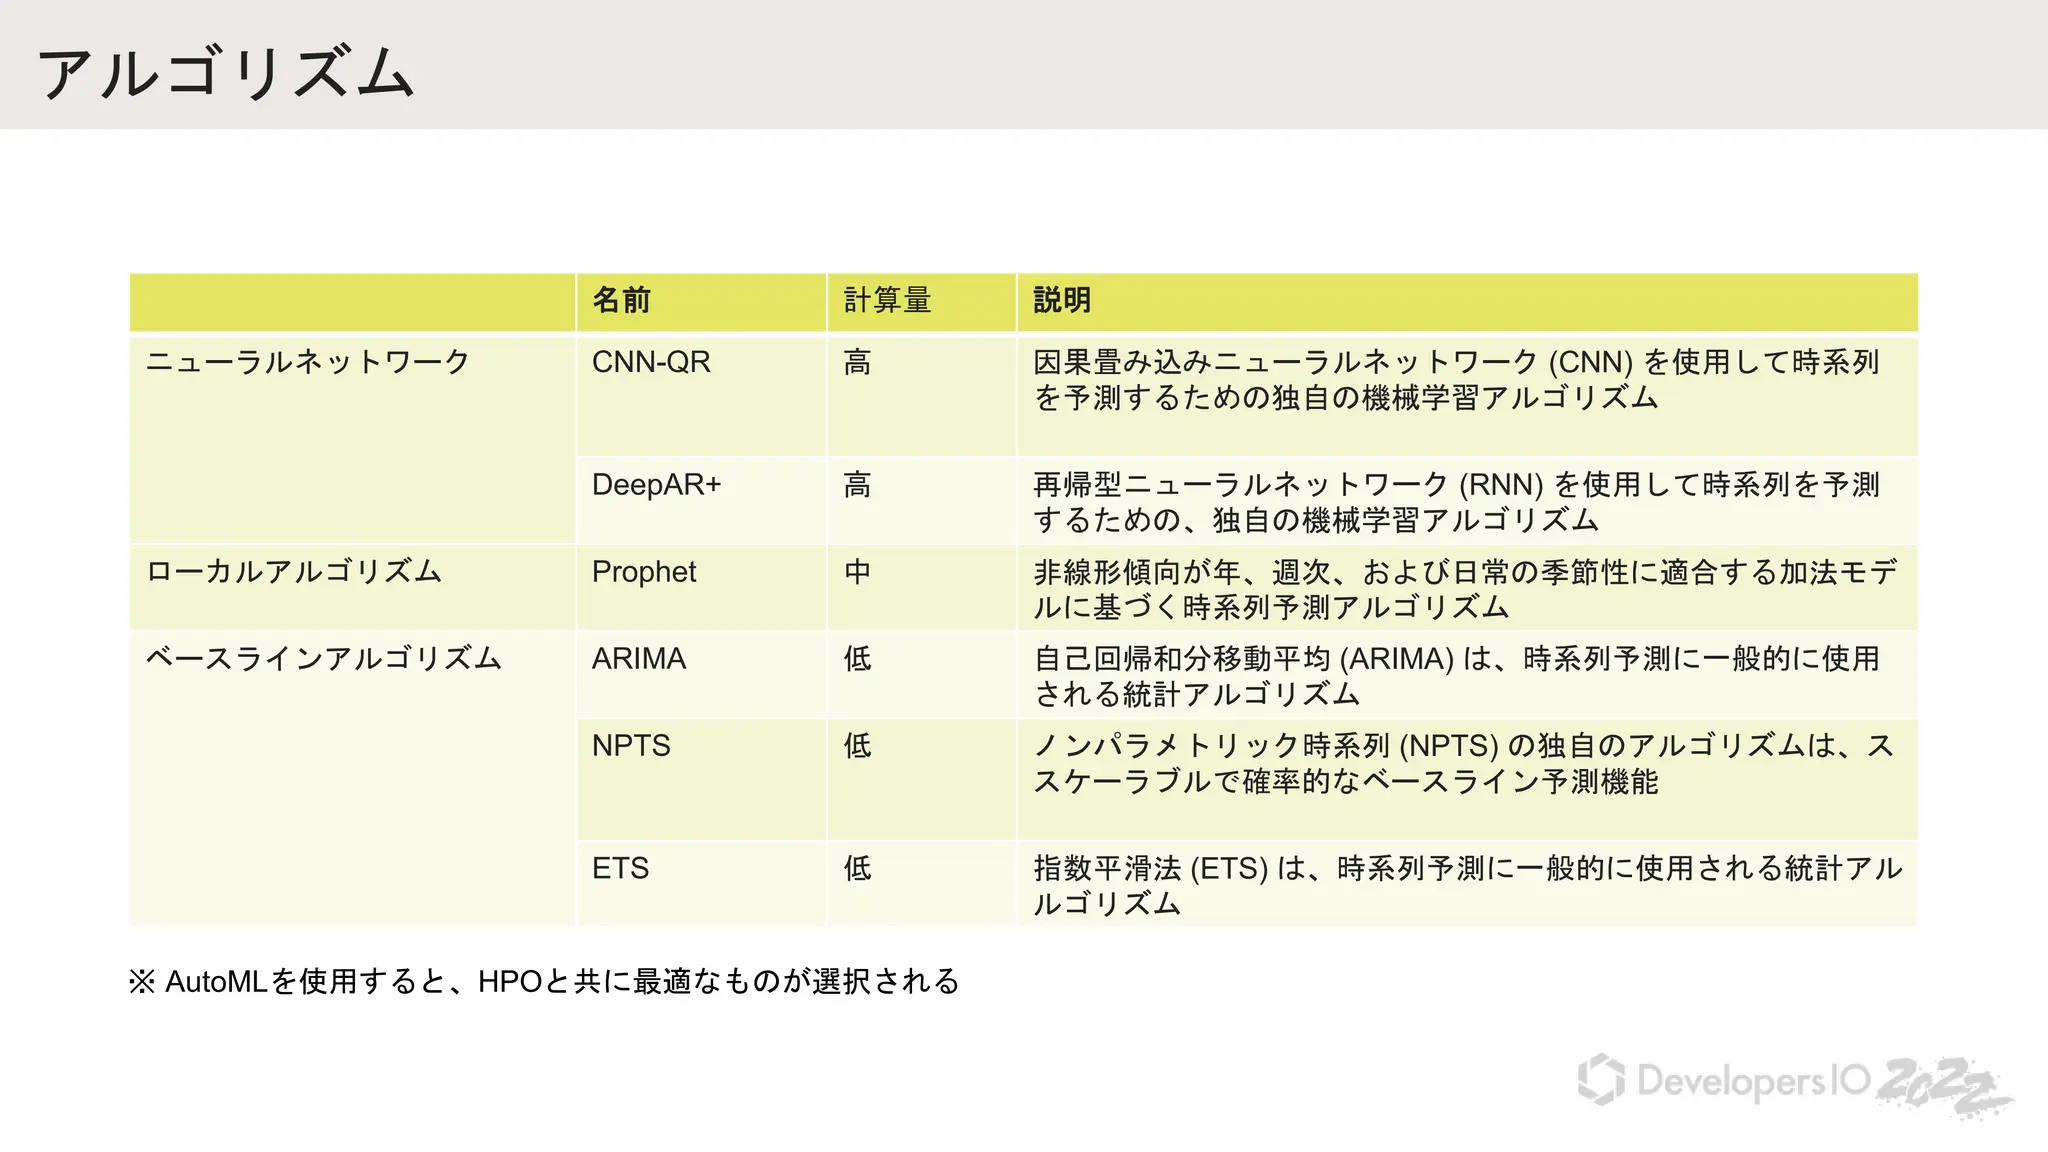This screenshot has width=2048, height=1152.
Task: Click the アルゴリズム slide title
Action: (226, 73)
